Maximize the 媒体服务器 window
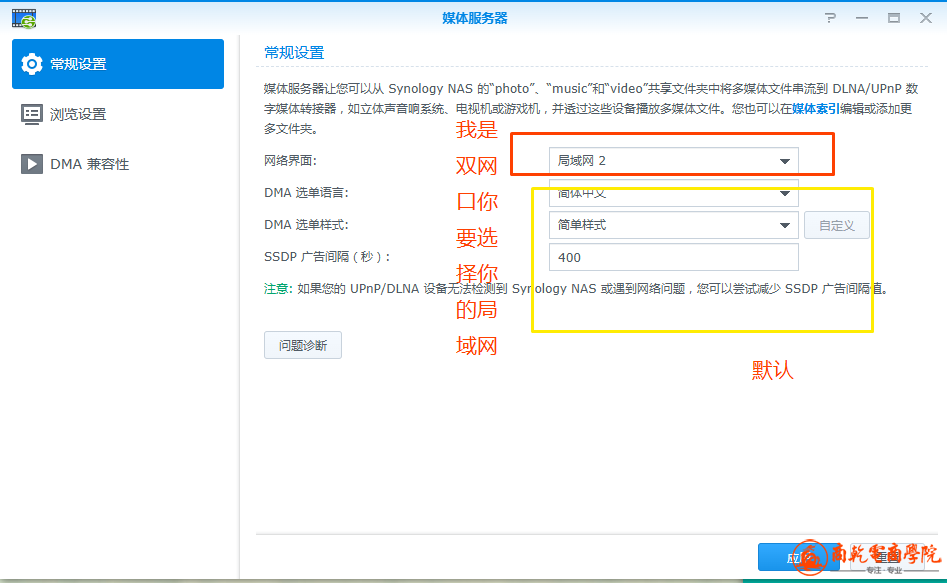The image size is (947, 583). pos(894,18)
